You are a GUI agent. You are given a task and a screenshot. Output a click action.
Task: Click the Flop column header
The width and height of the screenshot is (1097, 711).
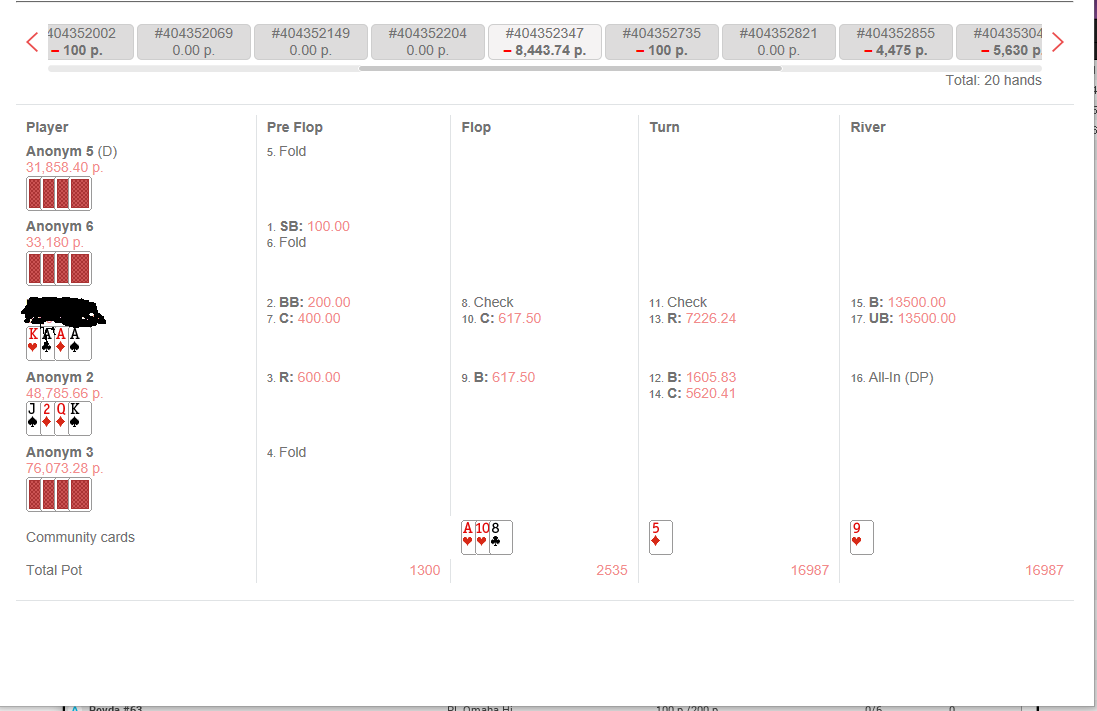point(476,127)
